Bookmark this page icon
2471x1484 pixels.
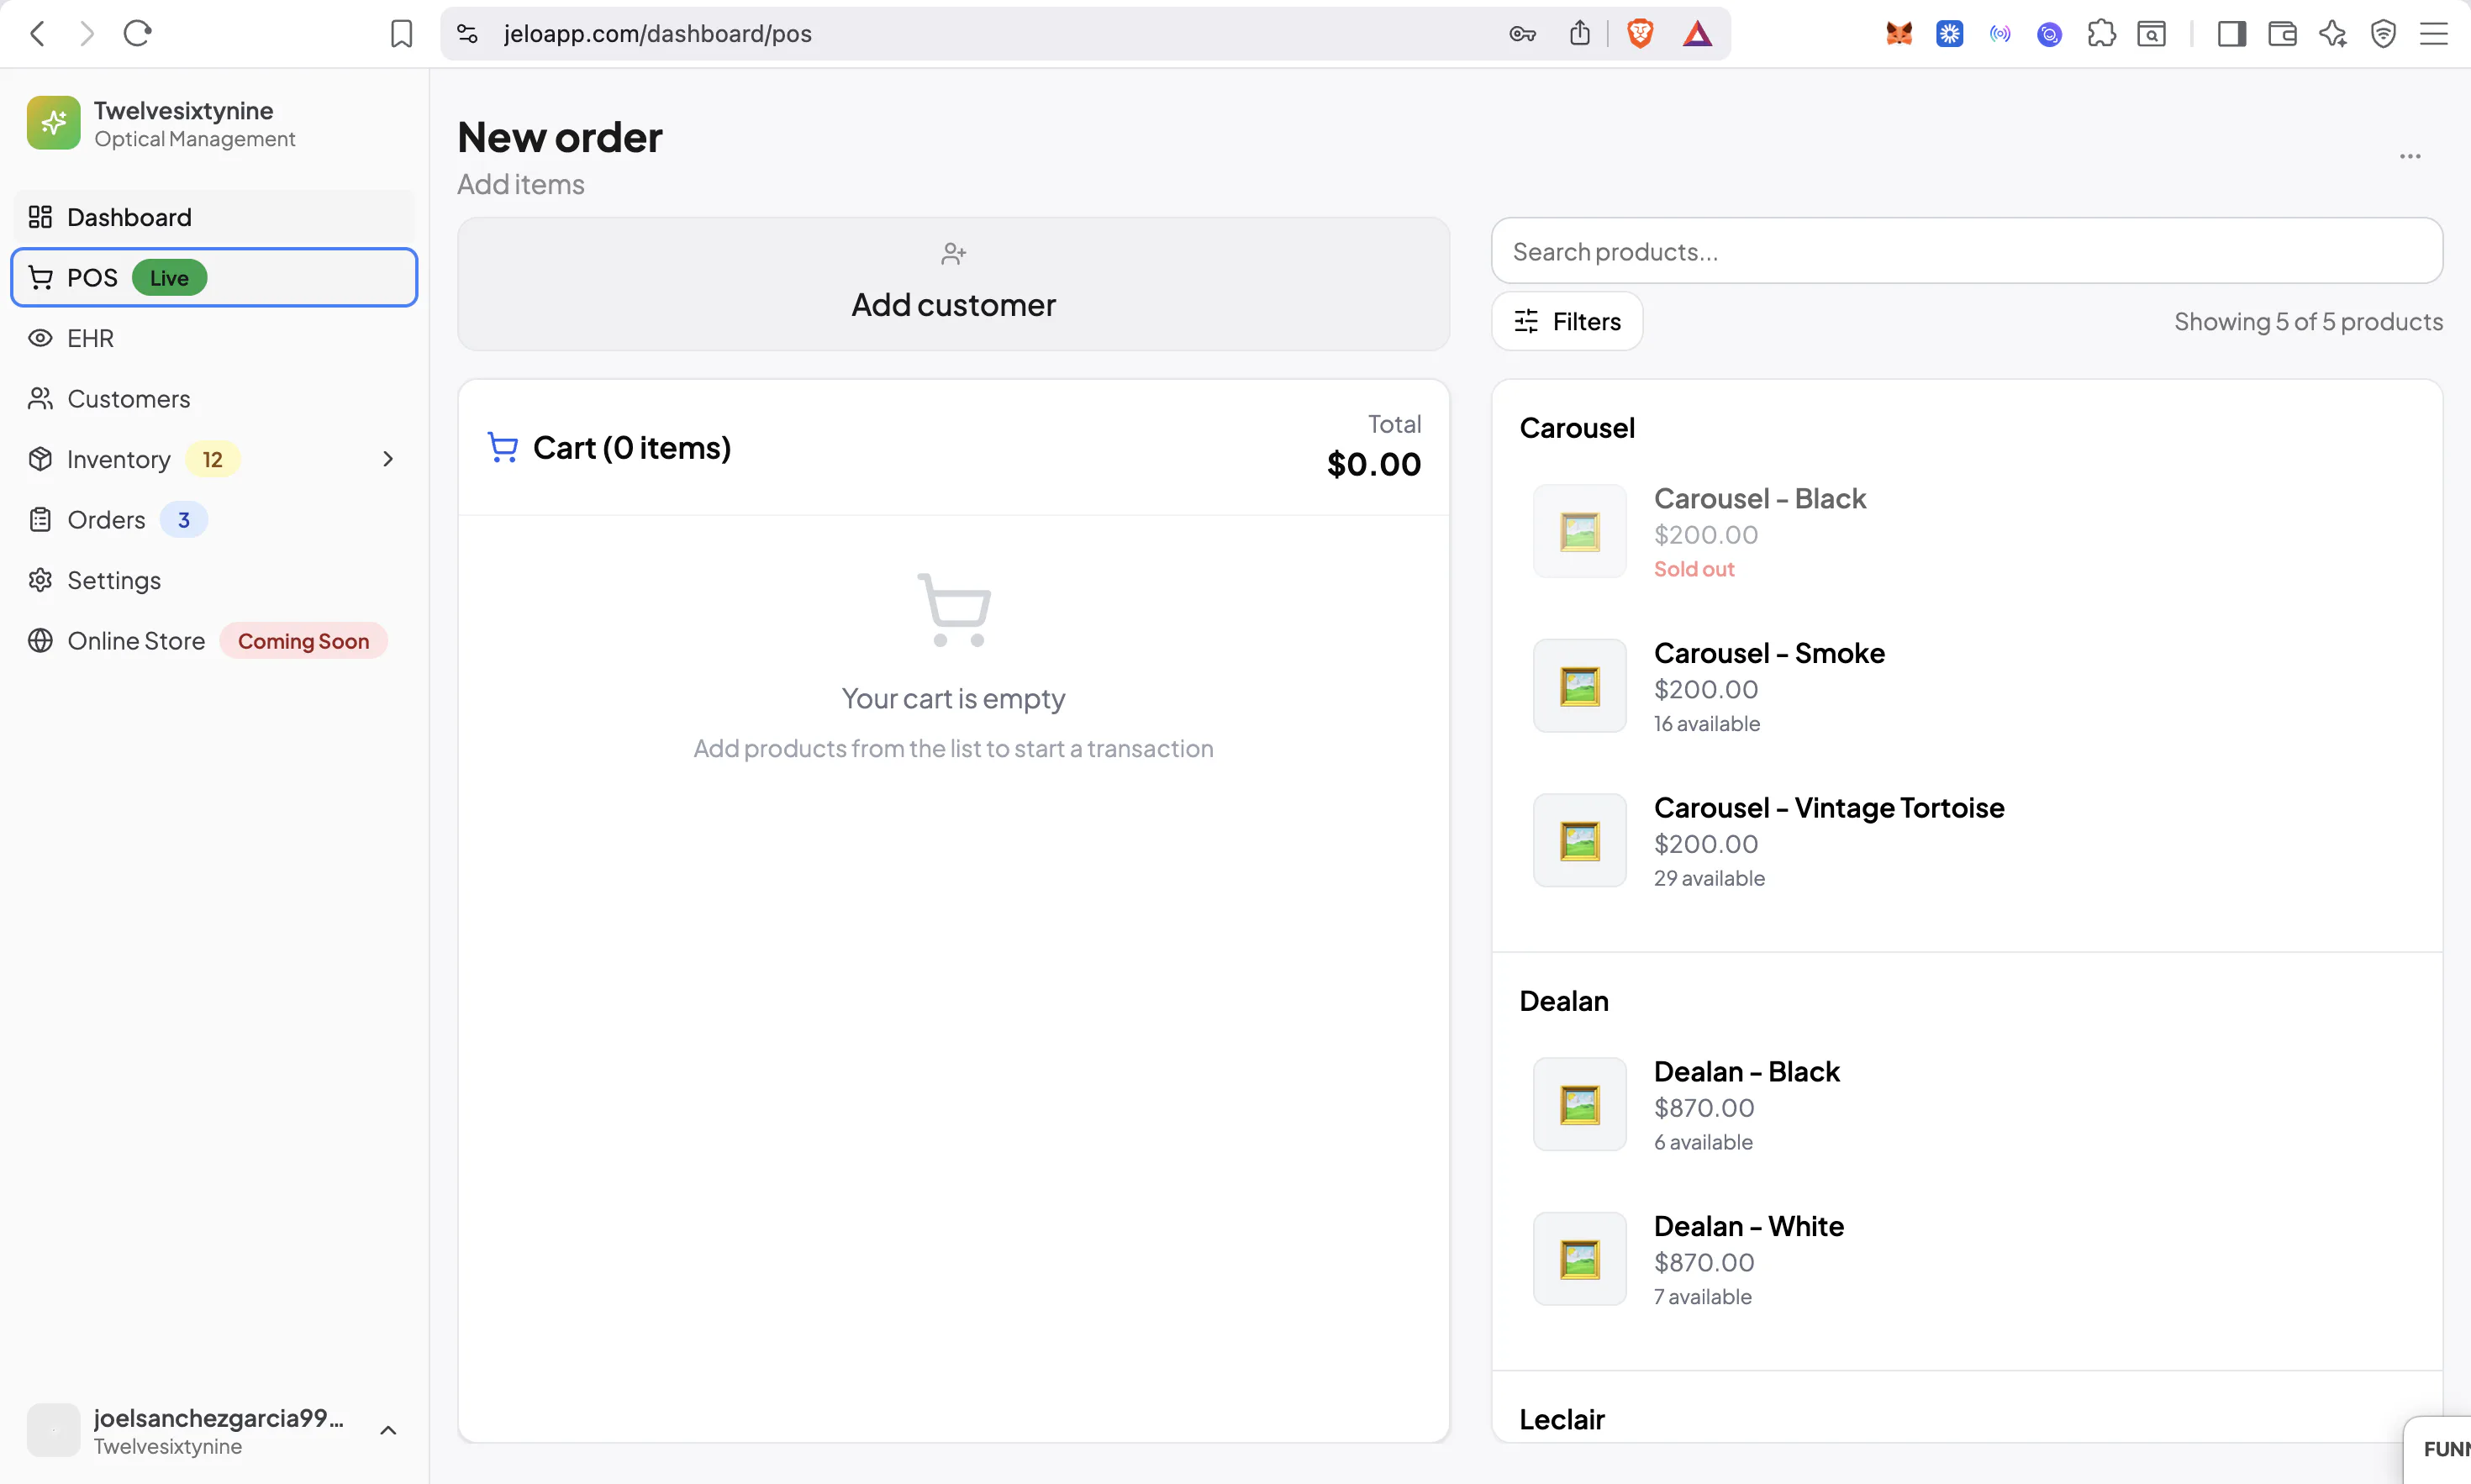401,34
